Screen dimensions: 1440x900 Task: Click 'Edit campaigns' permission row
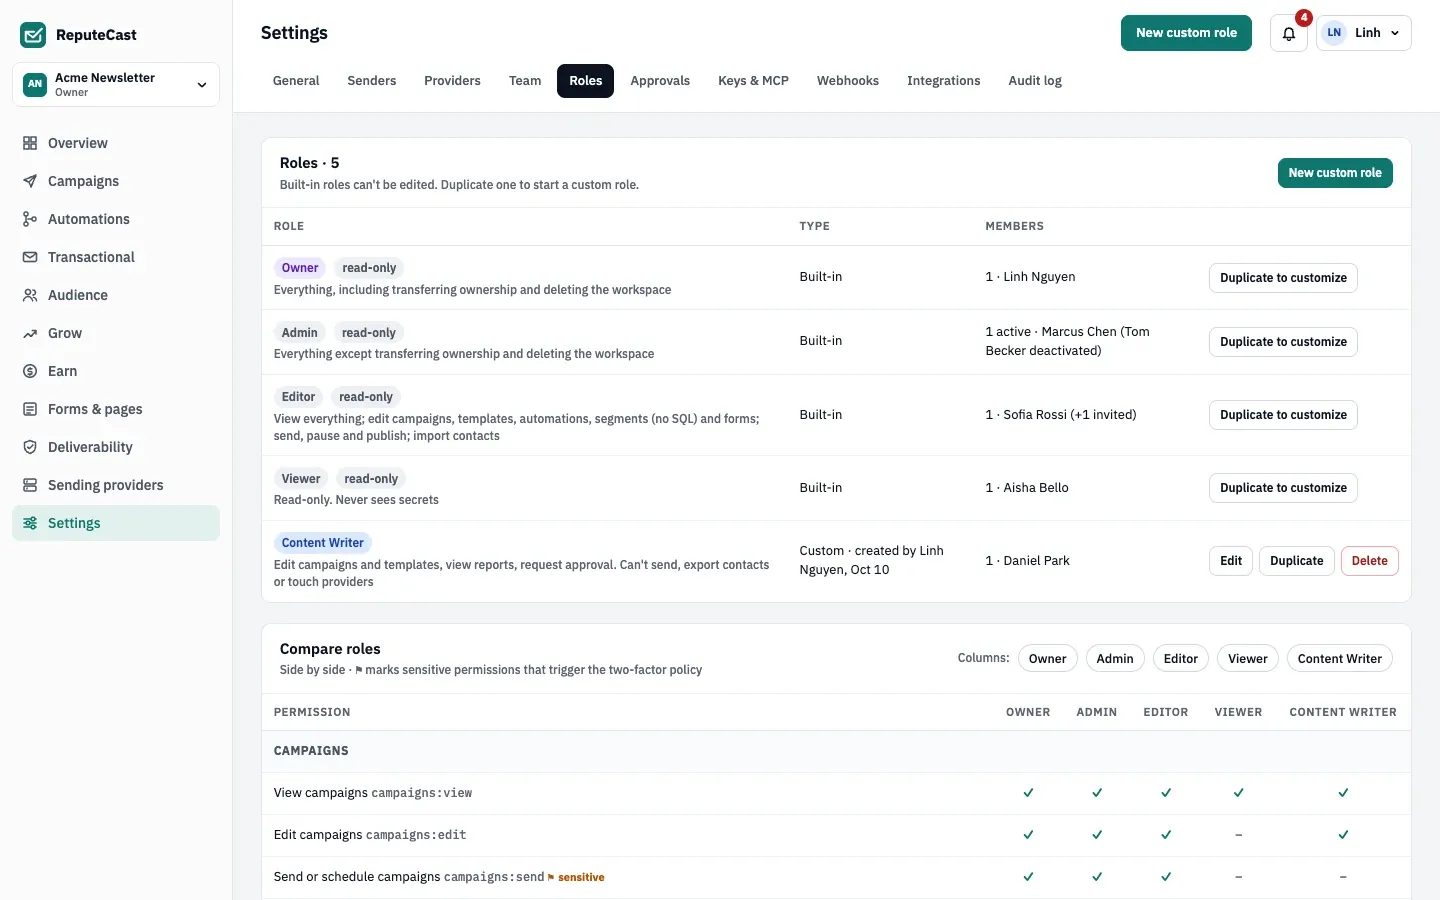pyautogui.click(x=836, y=835)
